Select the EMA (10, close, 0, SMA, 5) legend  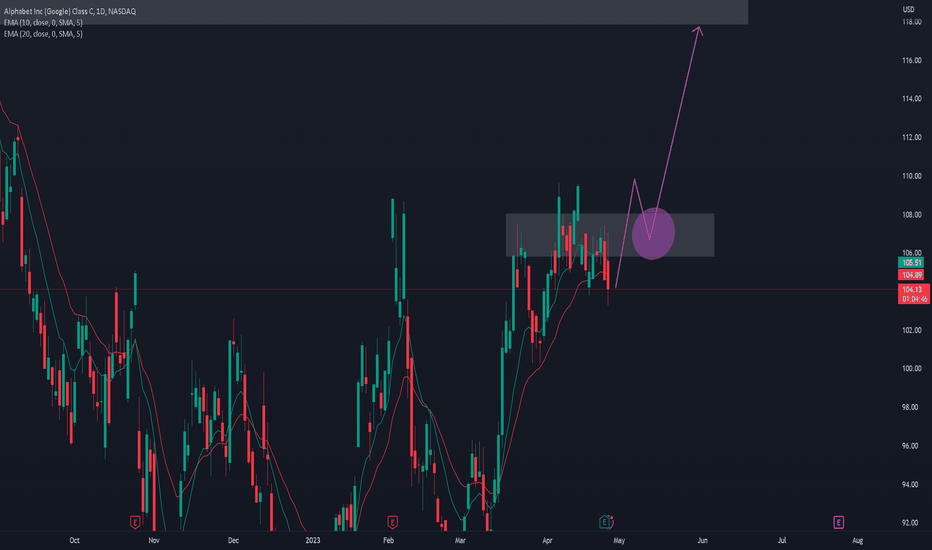(x=43, y=23)
